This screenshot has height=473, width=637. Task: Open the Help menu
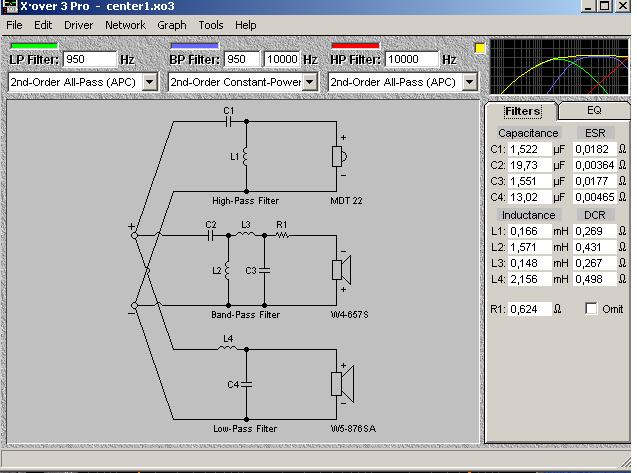click(x=245, y=25)
